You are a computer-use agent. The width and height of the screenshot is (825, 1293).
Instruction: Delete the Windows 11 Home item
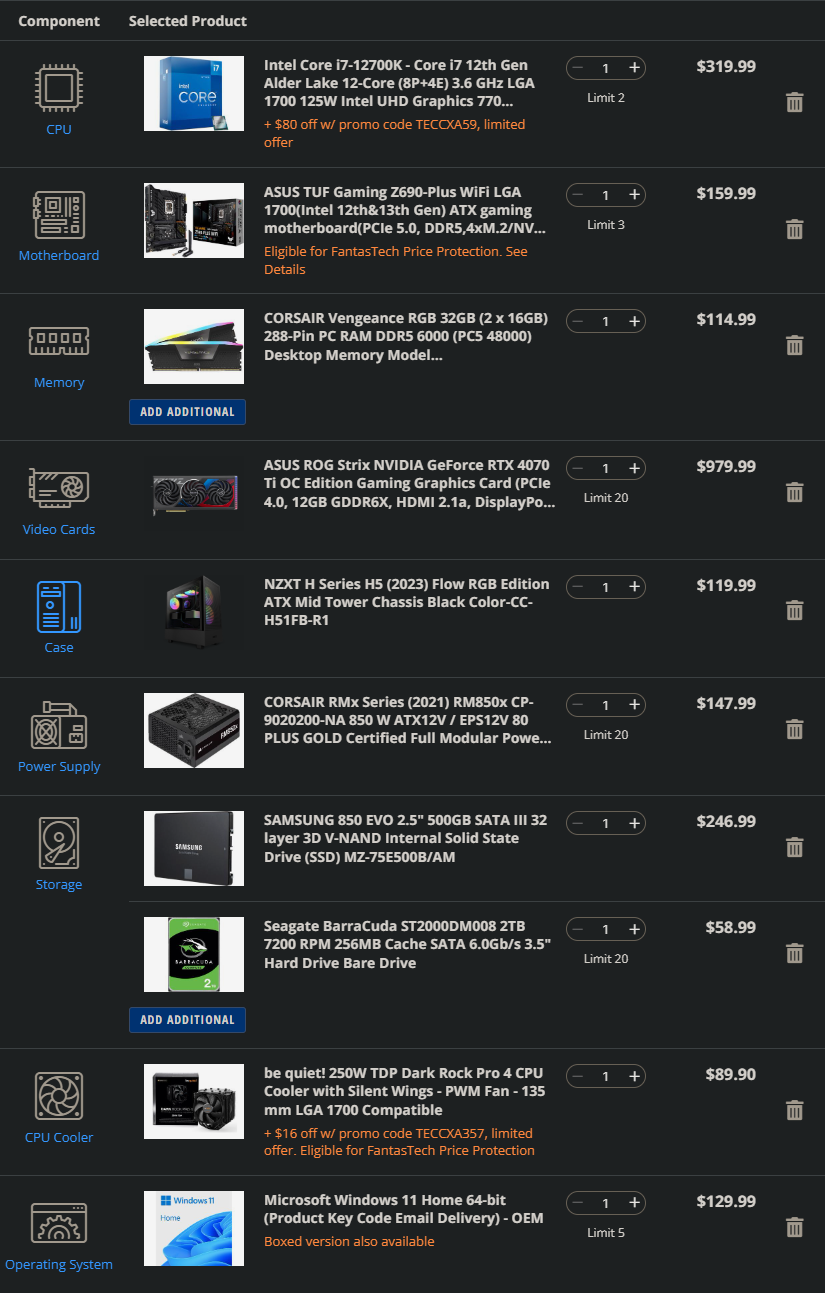794,1227
